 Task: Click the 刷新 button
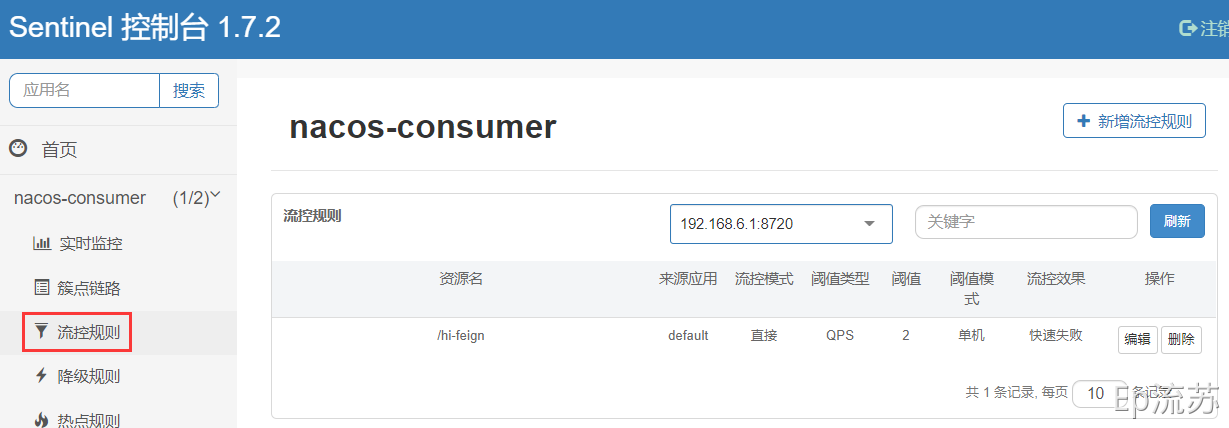point(1177,221)
